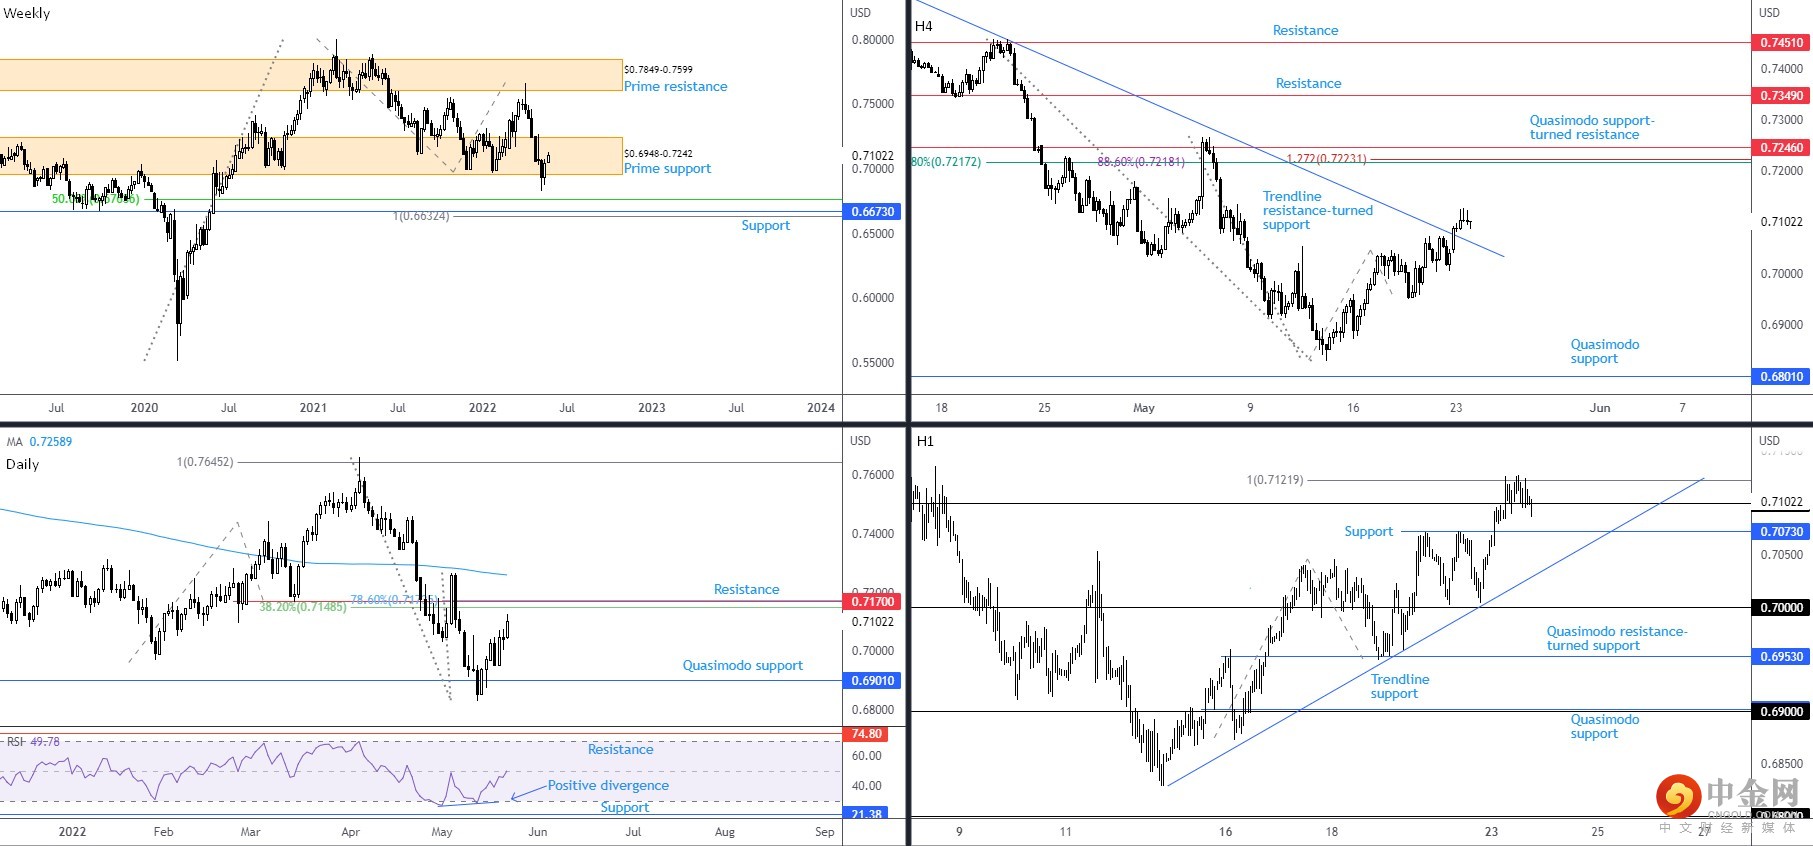Click the 0.69530 price tag on H1 chart

[1781, 657]
